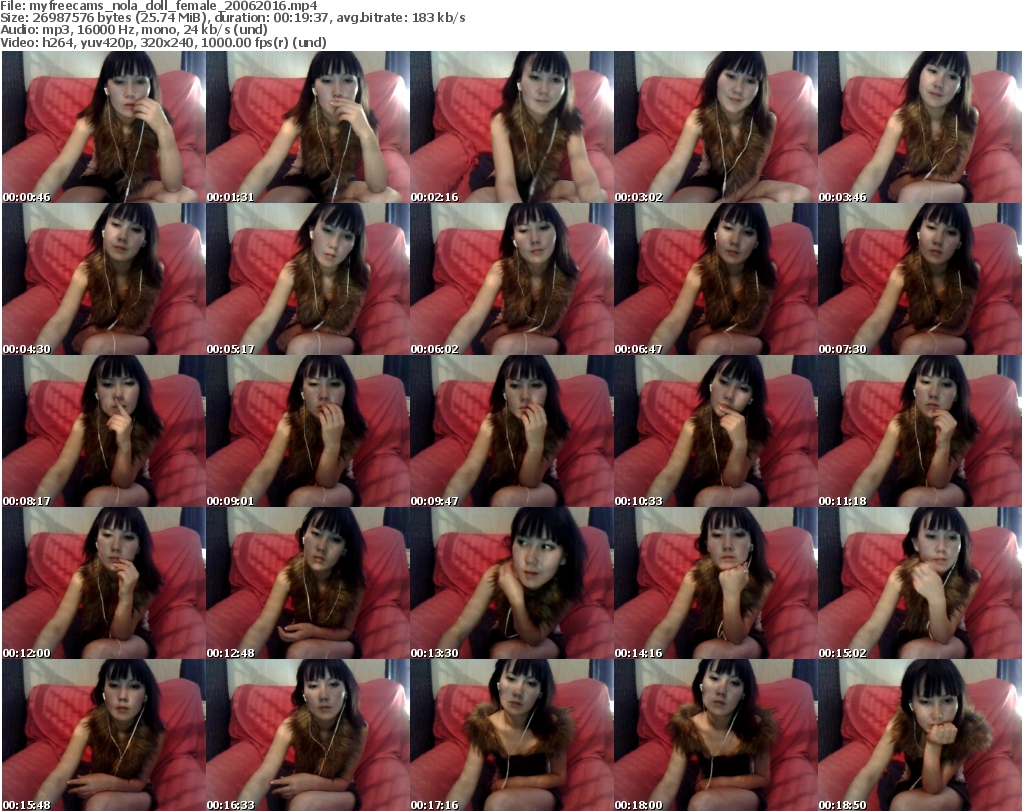This screenshot has width=1024, height=811.
Task: Click the frame labeled 00:15:48
Action: pos(104,735)
